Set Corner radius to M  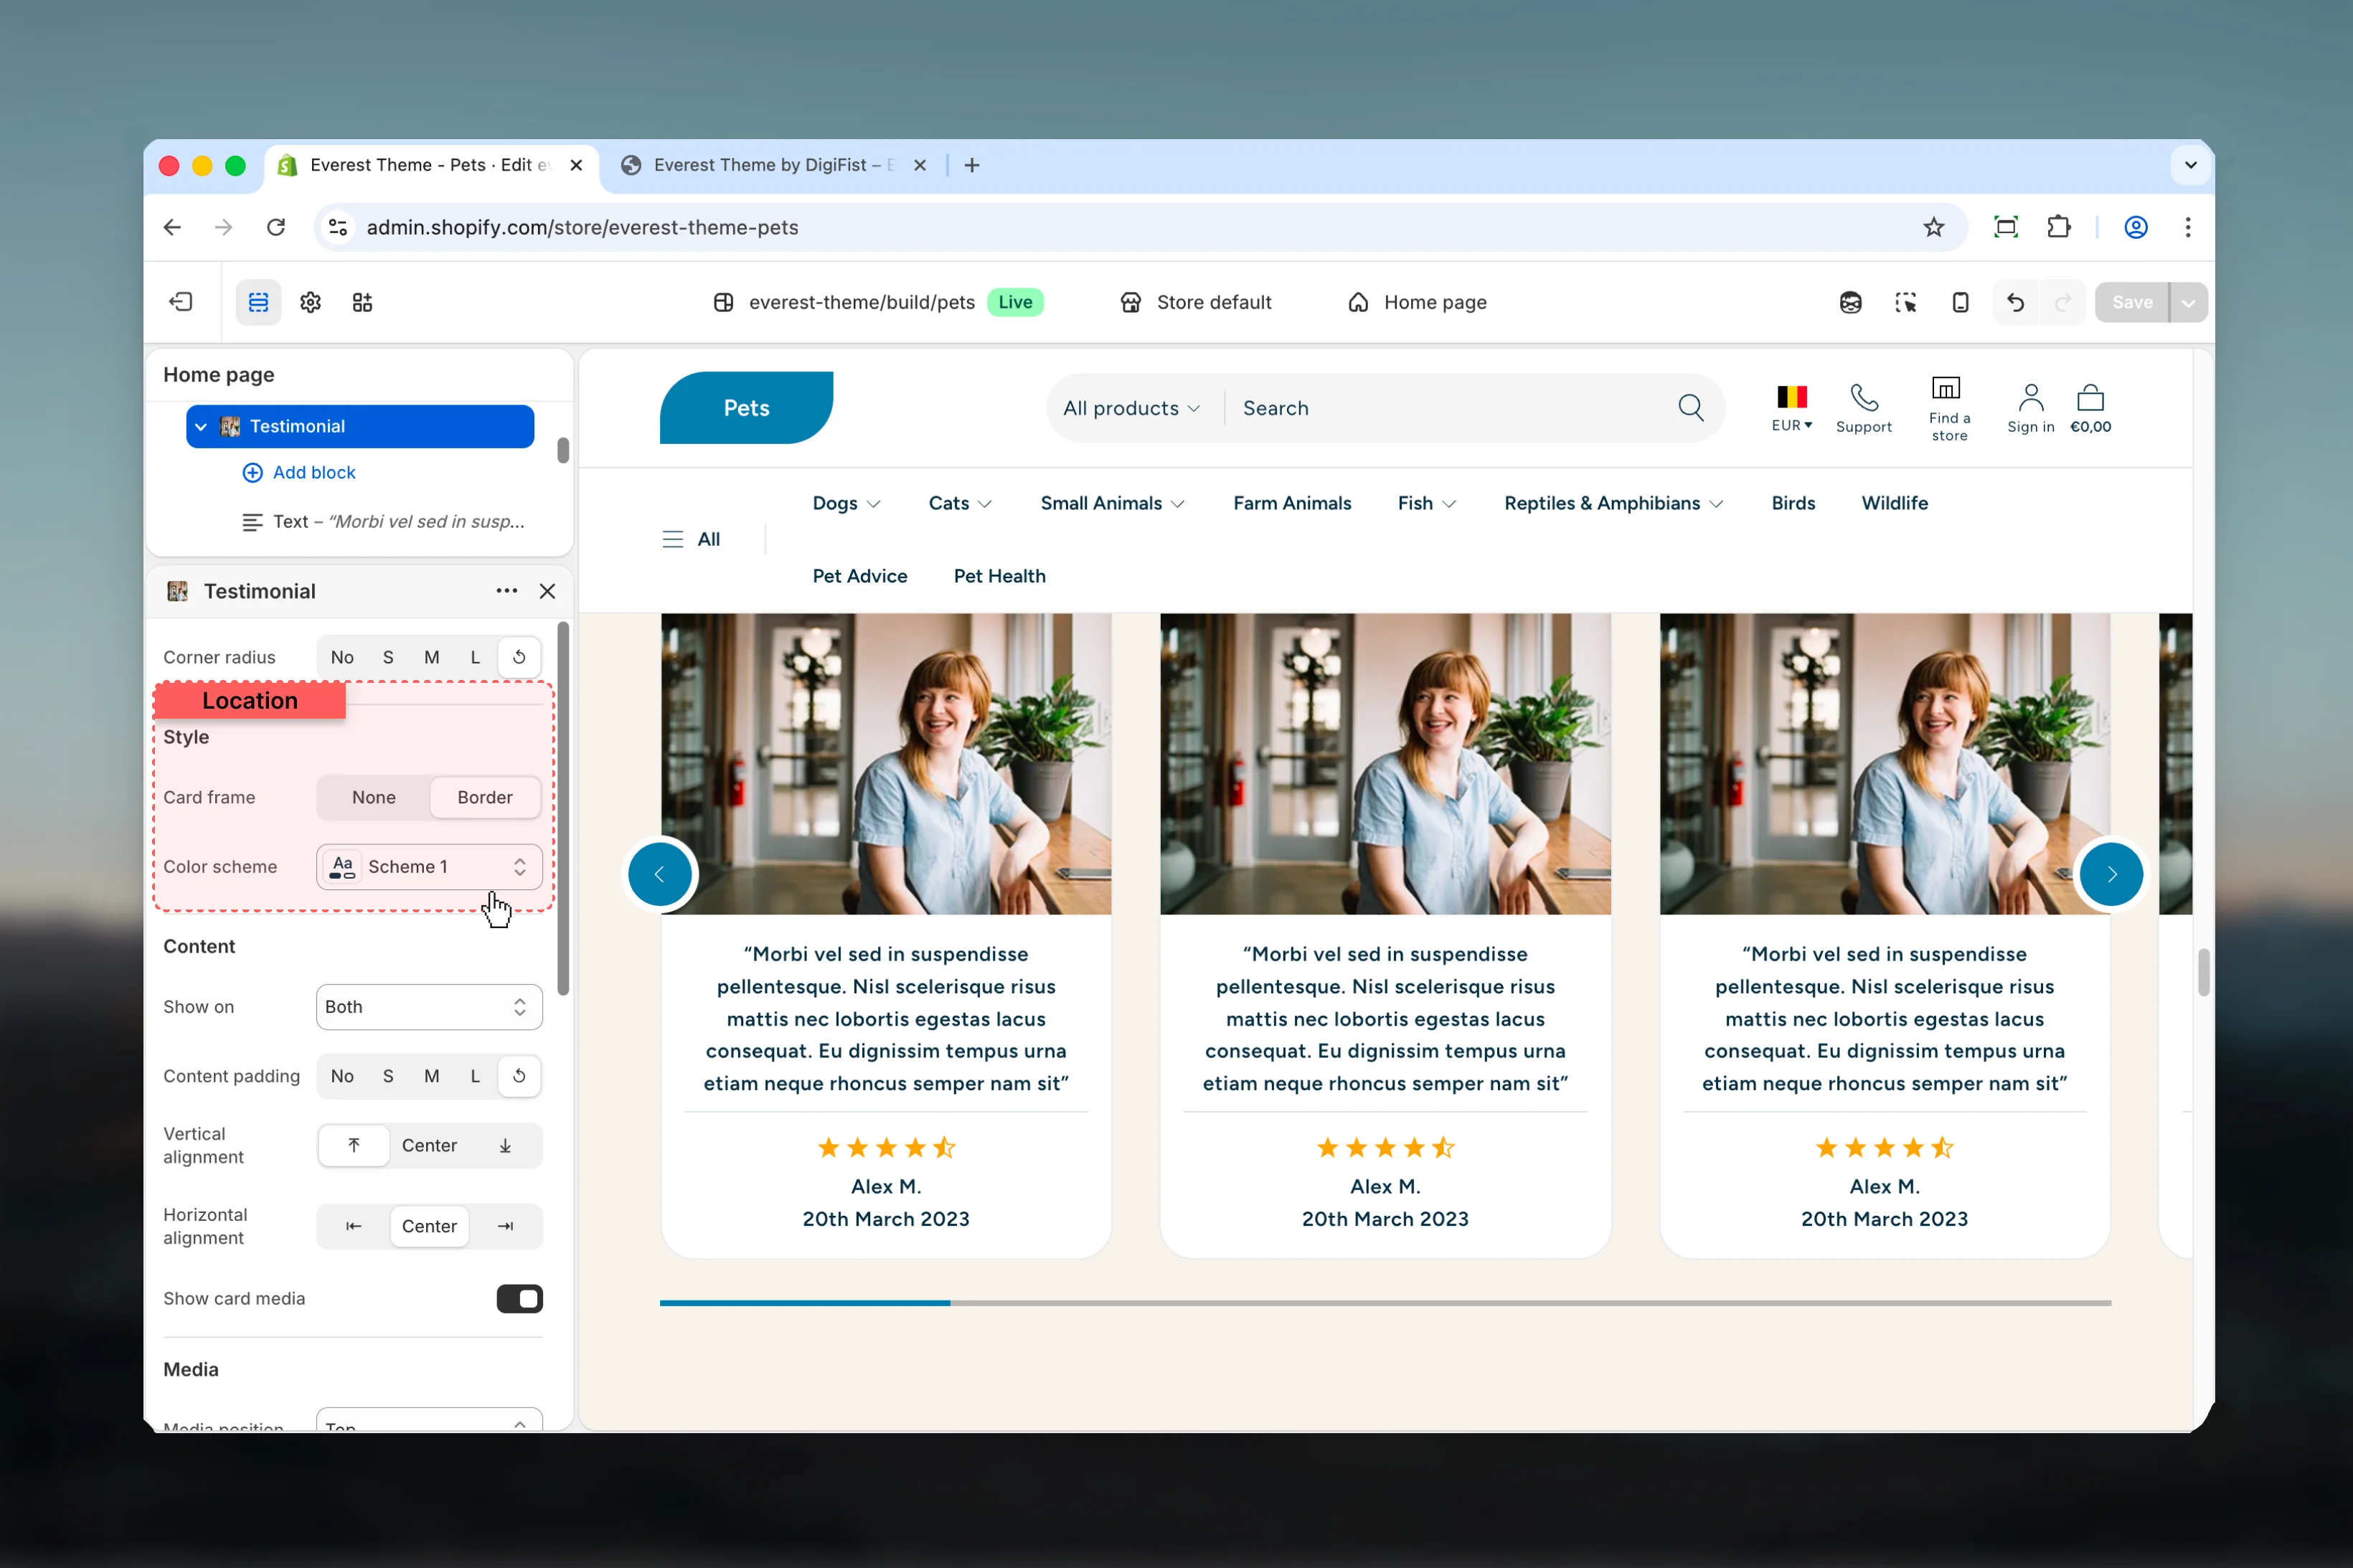click(x=431, y=657)
